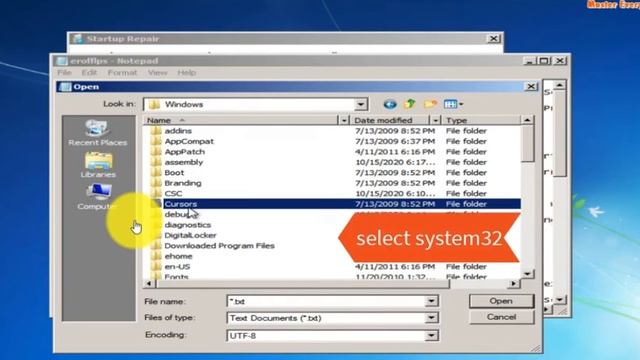Screen dimensions: 640x360
Task: Close the Open dialog
Action: point(531,87)
